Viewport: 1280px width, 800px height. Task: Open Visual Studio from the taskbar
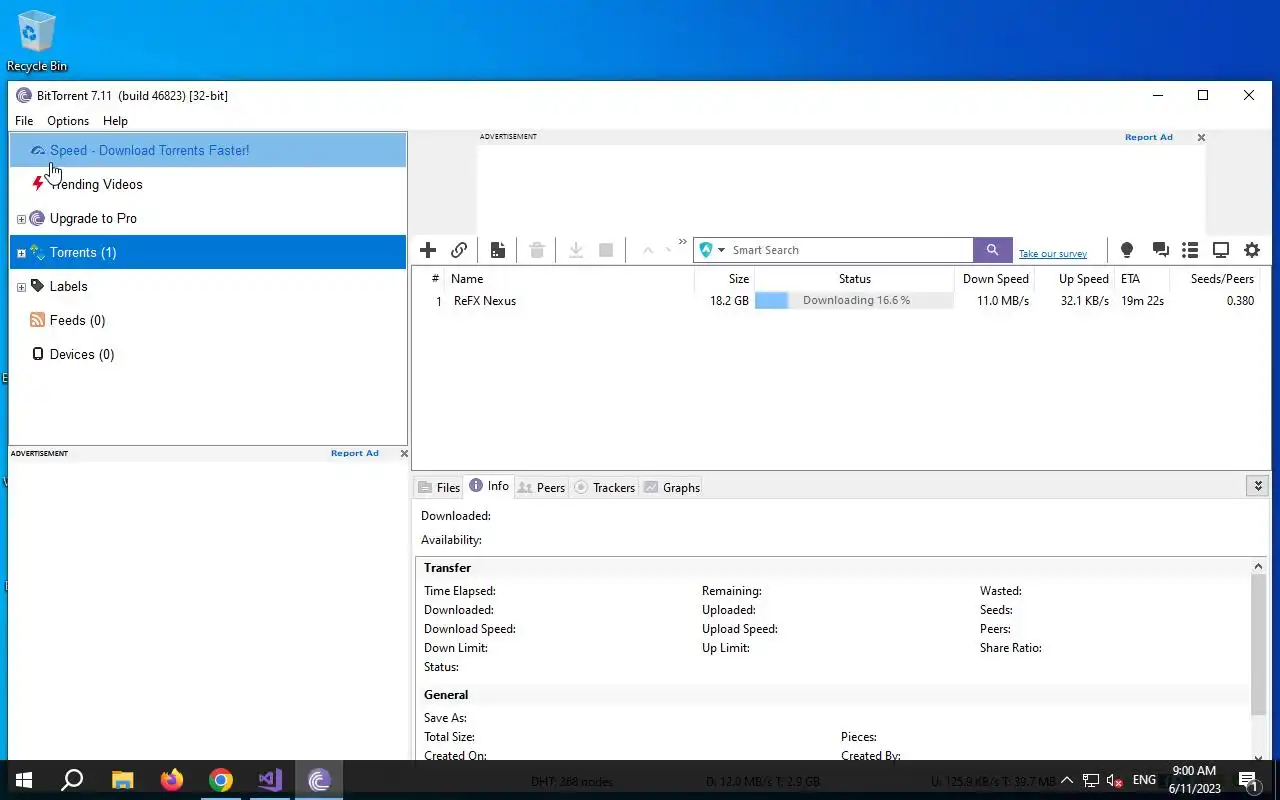click(x=270, y=780)
